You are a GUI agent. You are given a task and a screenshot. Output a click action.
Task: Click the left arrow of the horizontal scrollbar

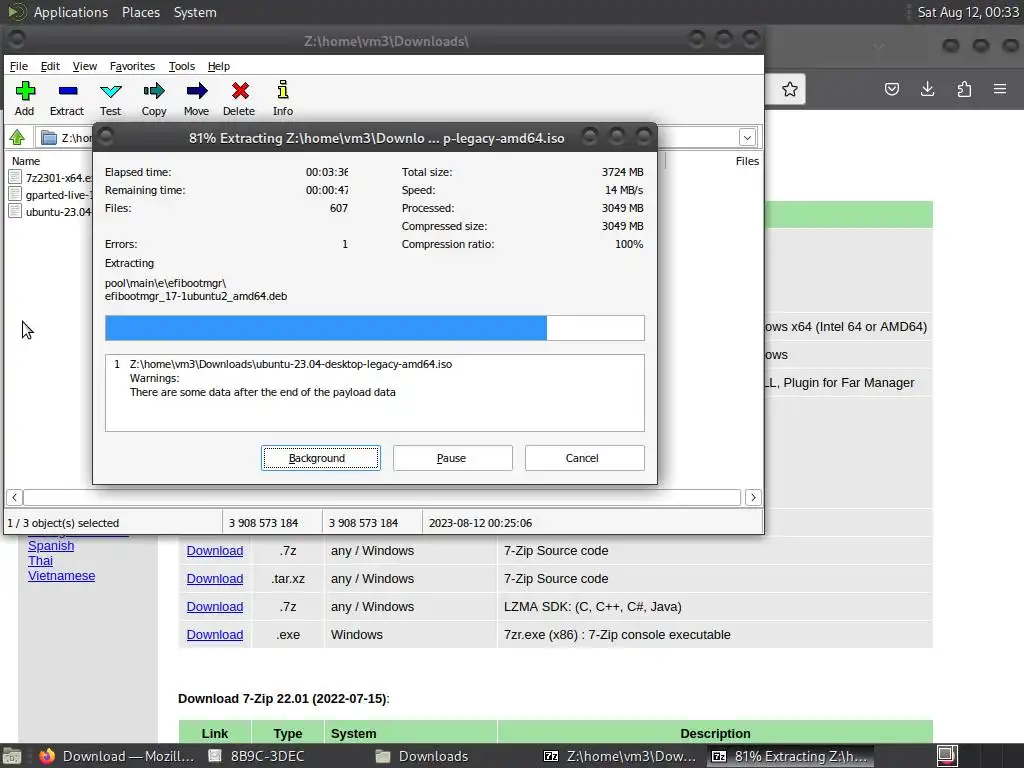14,498
